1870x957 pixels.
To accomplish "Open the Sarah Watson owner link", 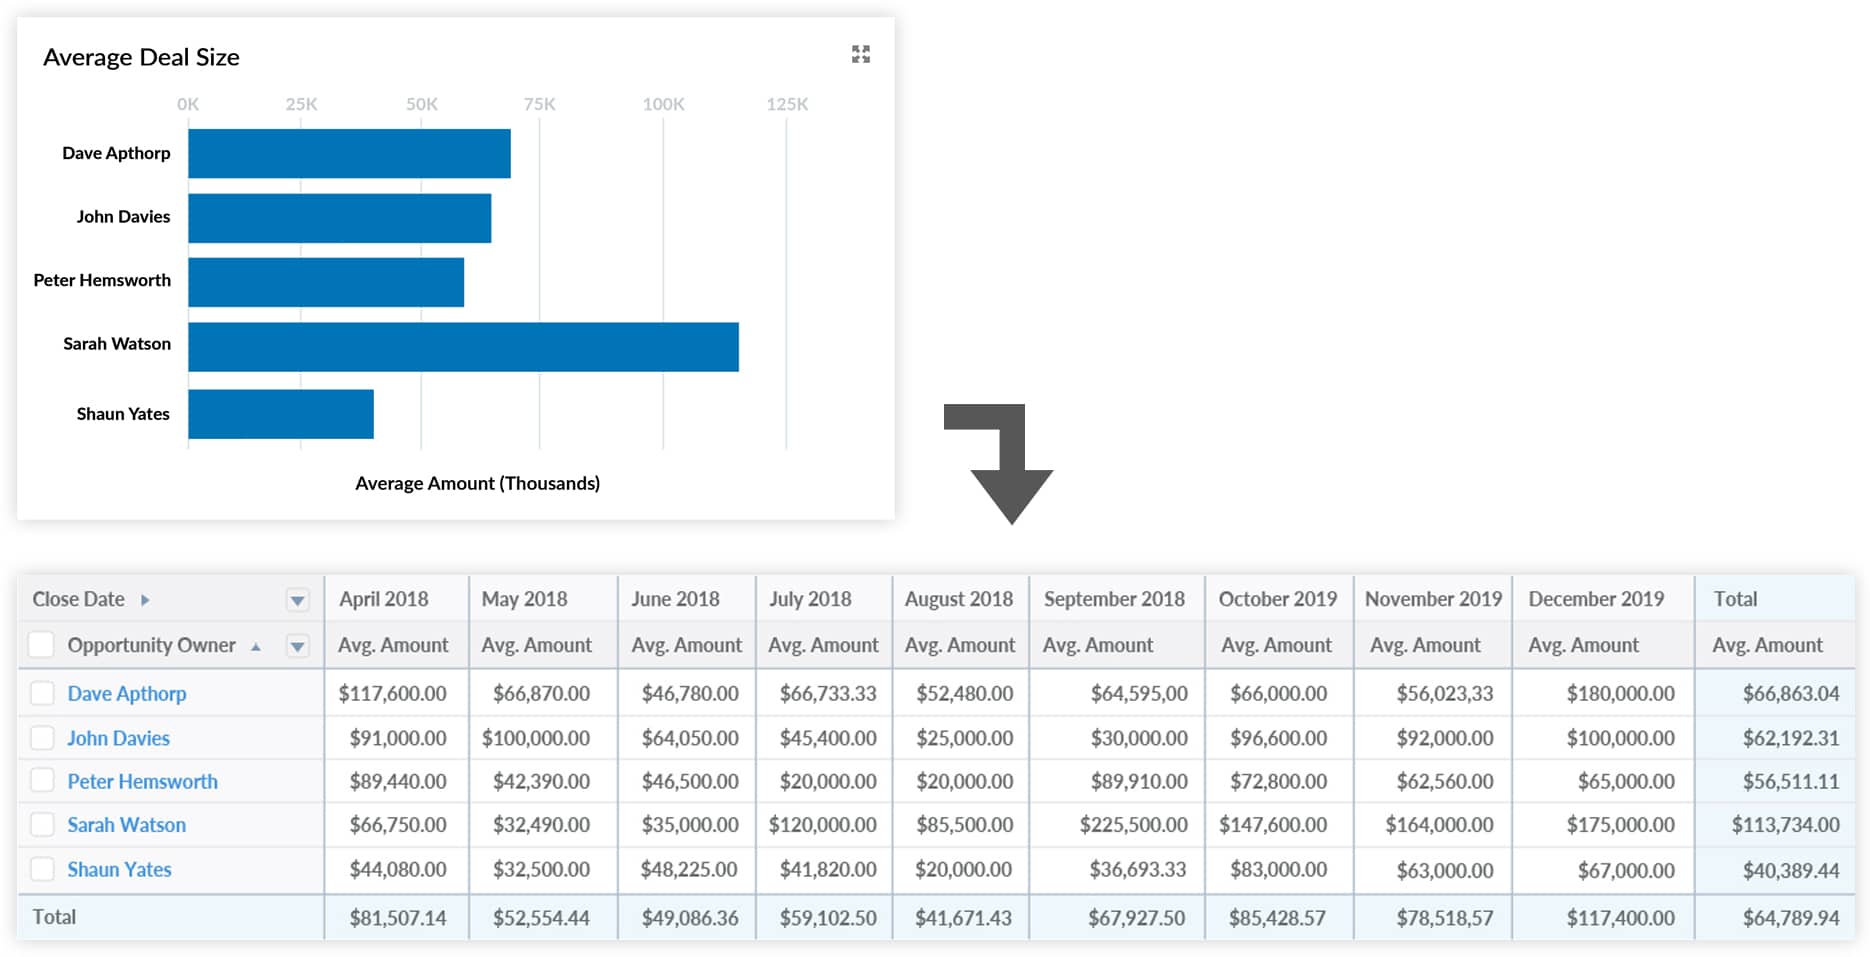I will pos(126,825).
